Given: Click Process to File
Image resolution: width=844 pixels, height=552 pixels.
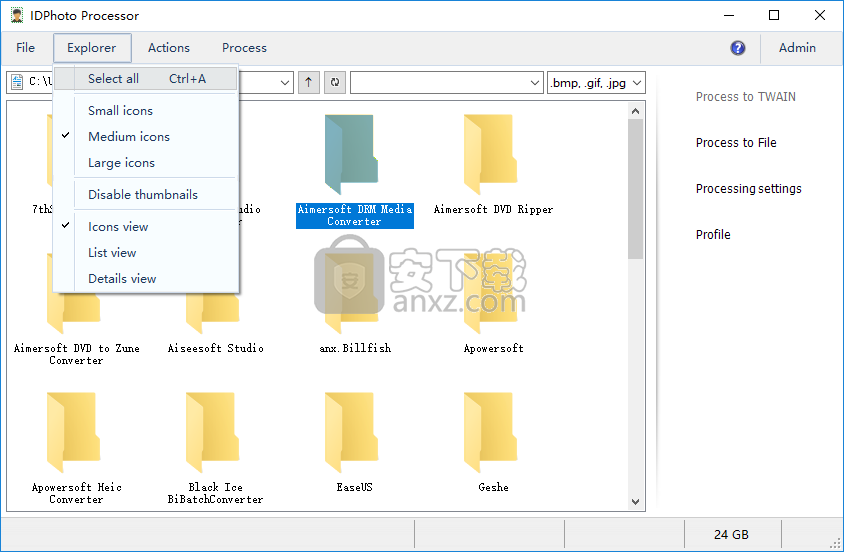Looking at the screenshot, I should click(x=736, y=143).
